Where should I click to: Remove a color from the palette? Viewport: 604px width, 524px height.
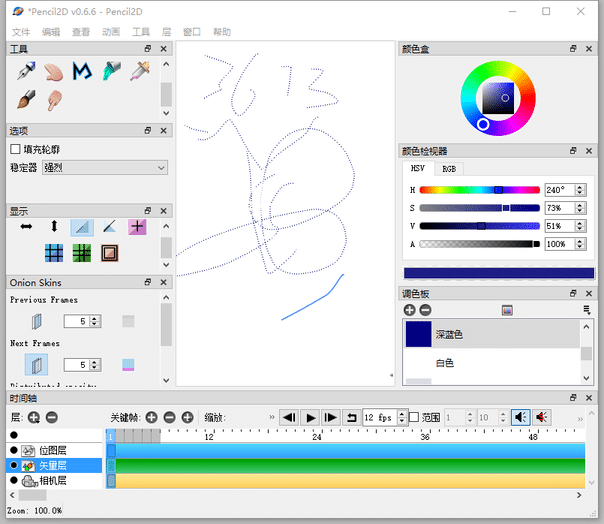coord(425,310)
